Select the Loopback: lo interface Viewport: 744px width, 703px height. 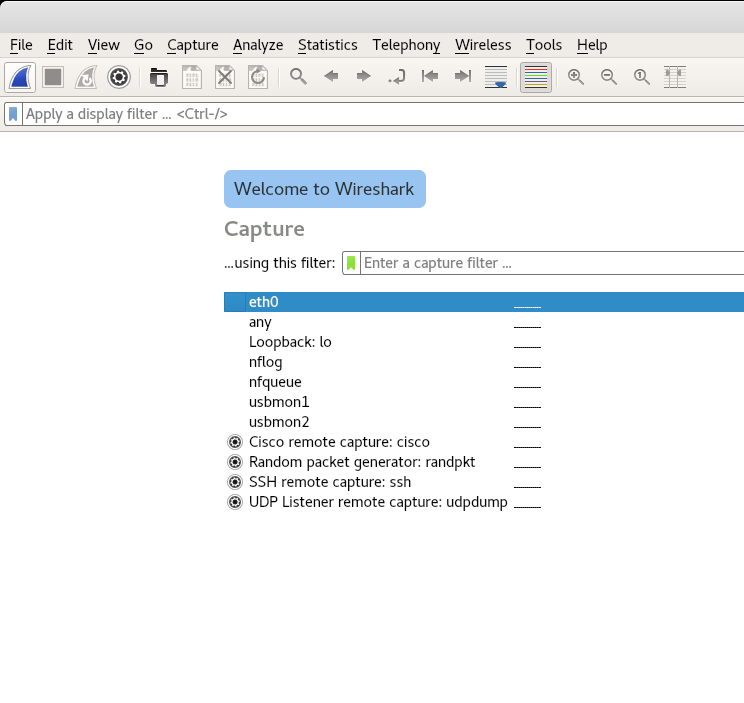pos(290,342)
